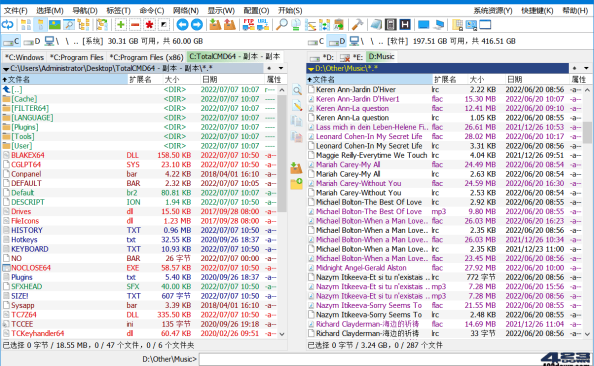
Task: Open FTP connect icon
Action: [249, 25]
